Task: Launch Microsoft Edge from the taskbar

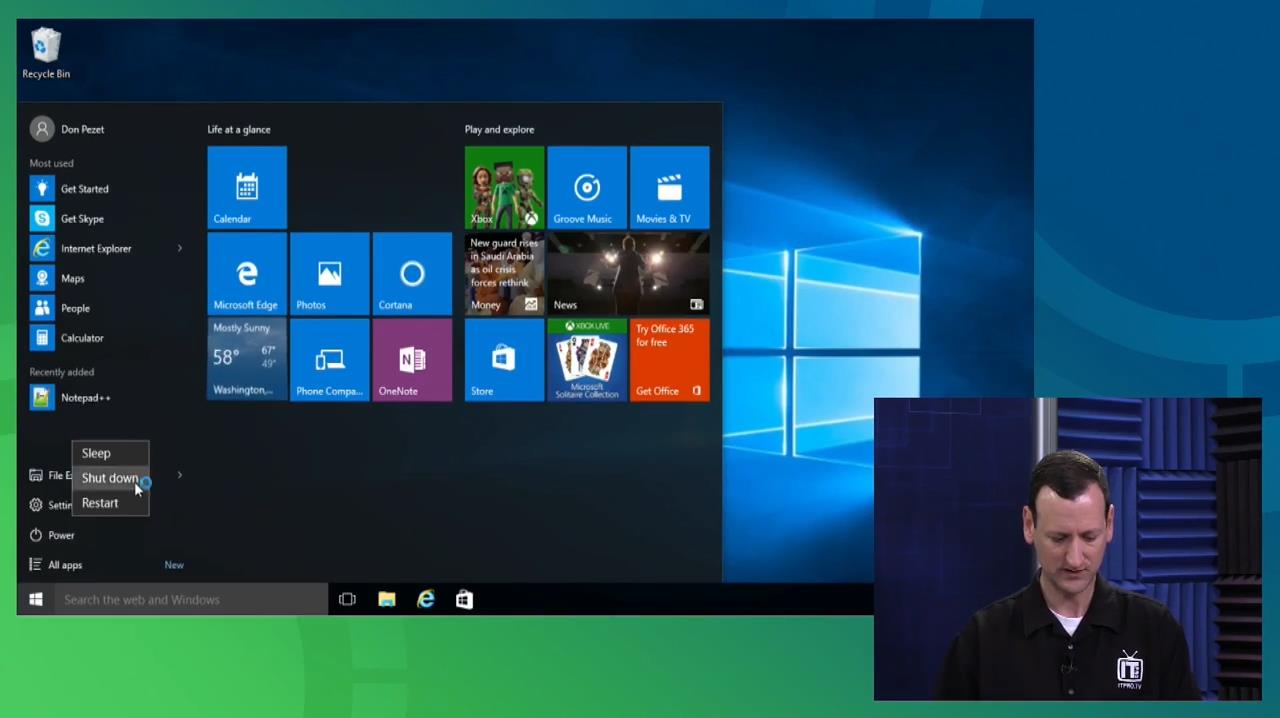Action: pyautogui.click(x=426, y=599)
